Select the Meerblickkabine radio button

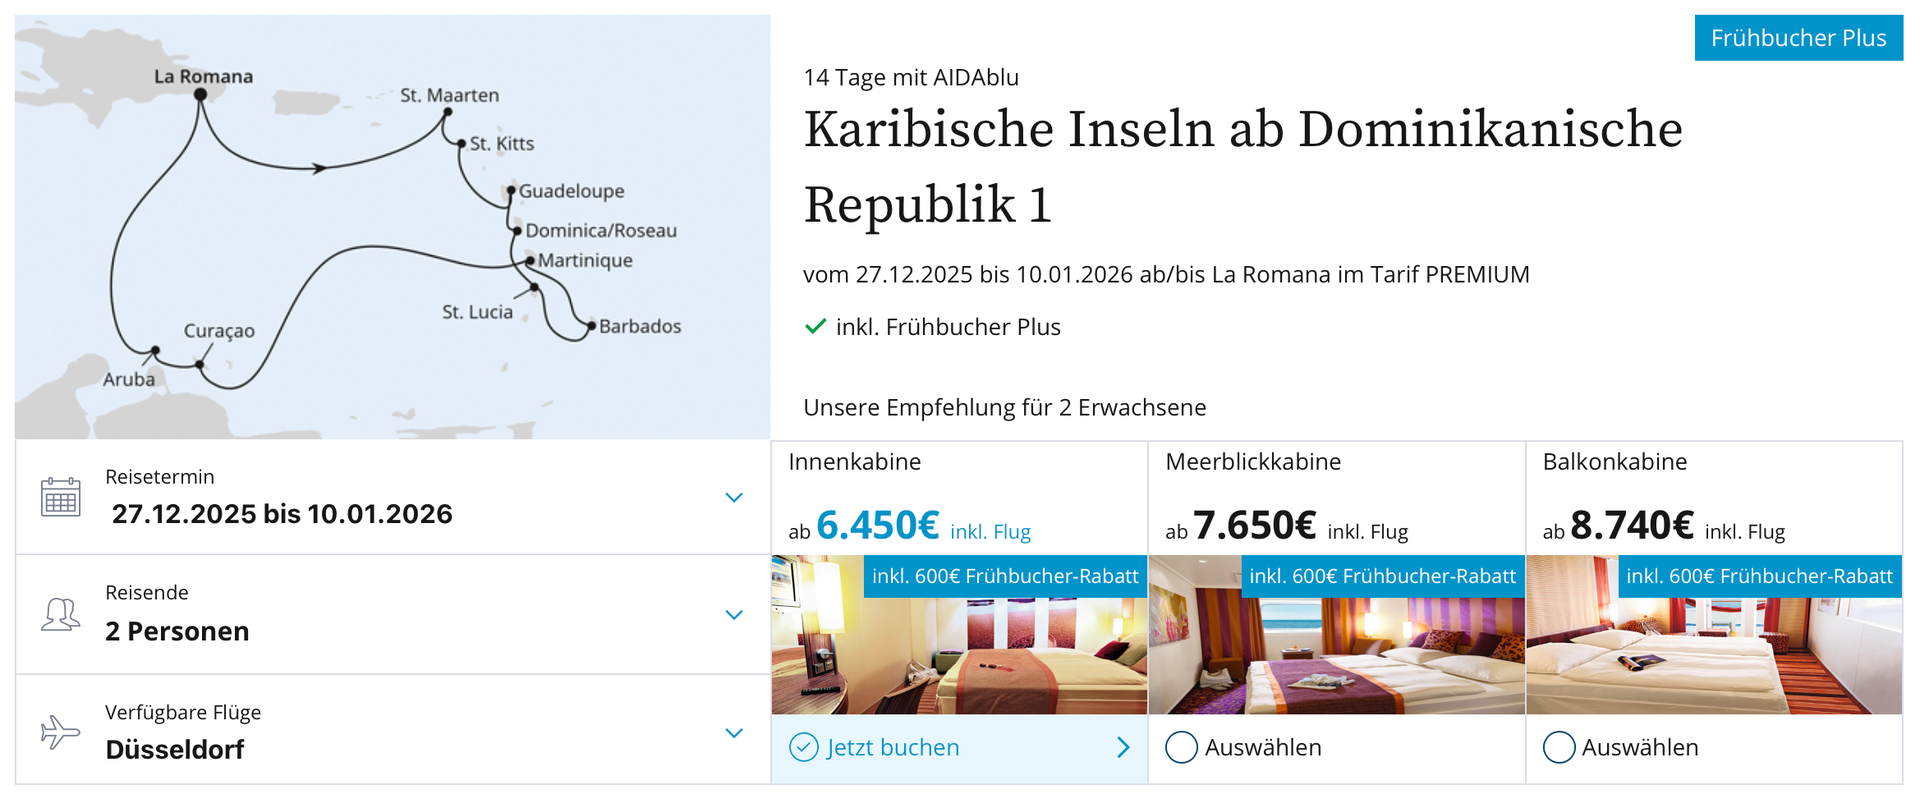click(1181, 747)
